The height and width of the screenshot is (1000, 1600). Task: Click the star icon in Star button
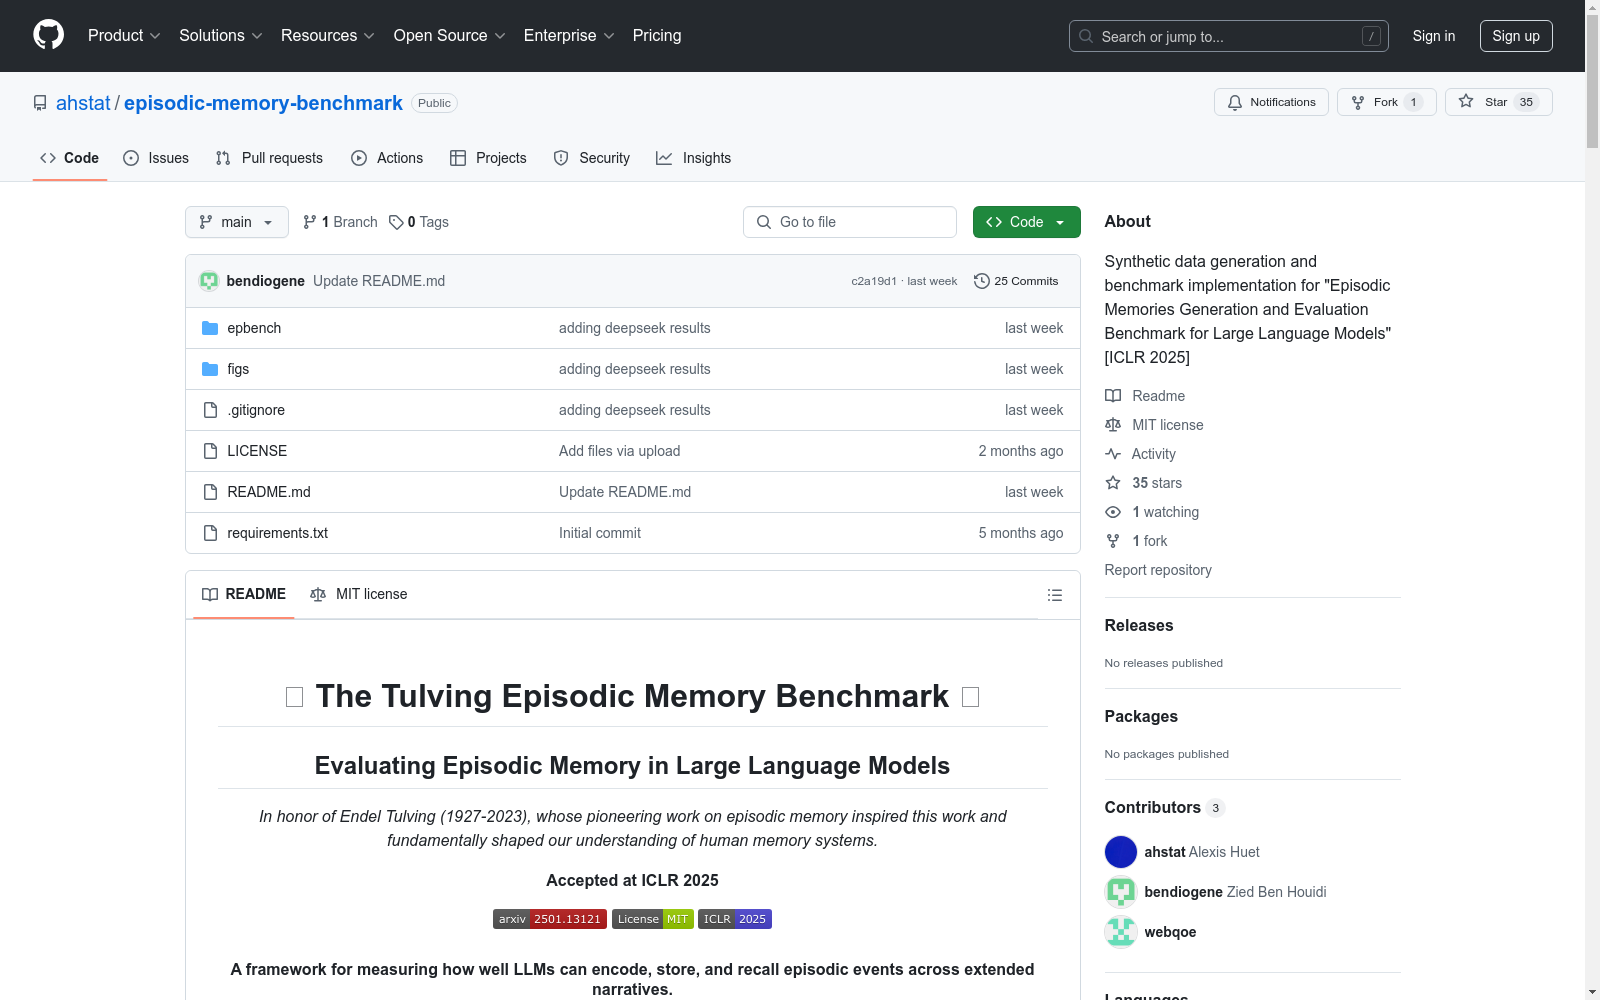tap(1466, 101)
